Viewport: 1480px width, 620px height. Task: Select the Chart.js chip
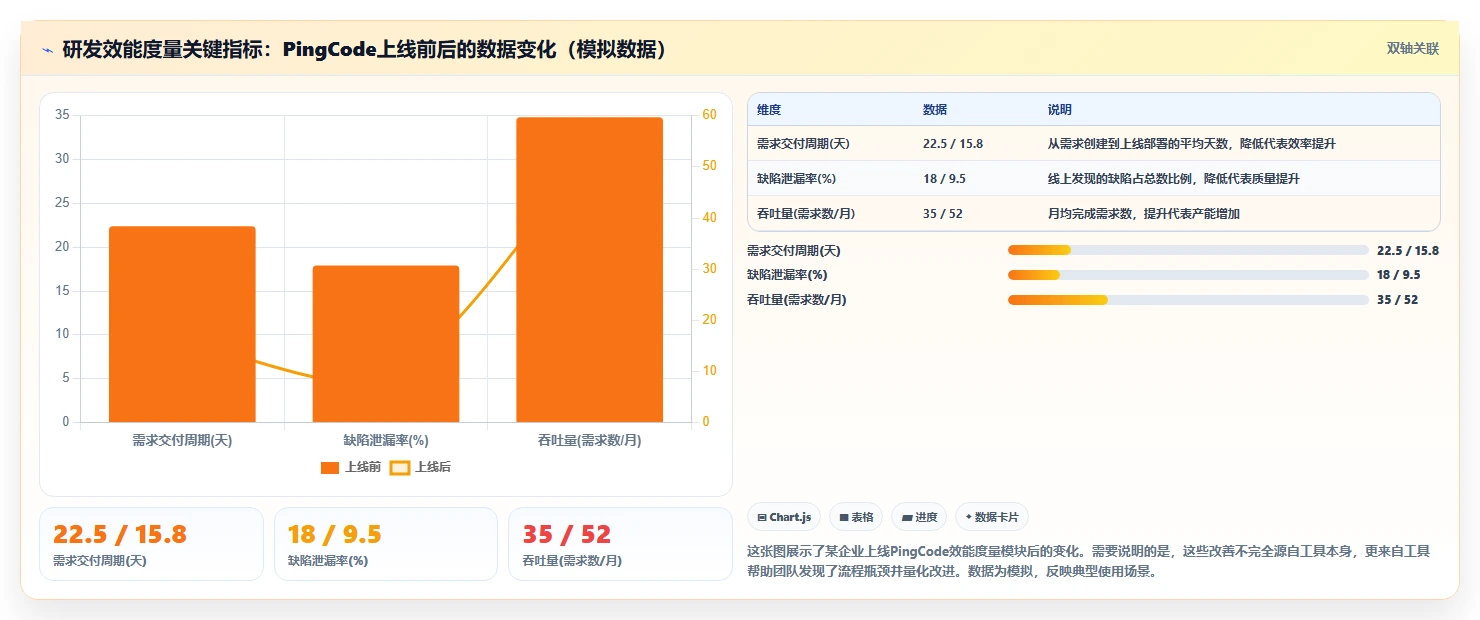point(784,517)
